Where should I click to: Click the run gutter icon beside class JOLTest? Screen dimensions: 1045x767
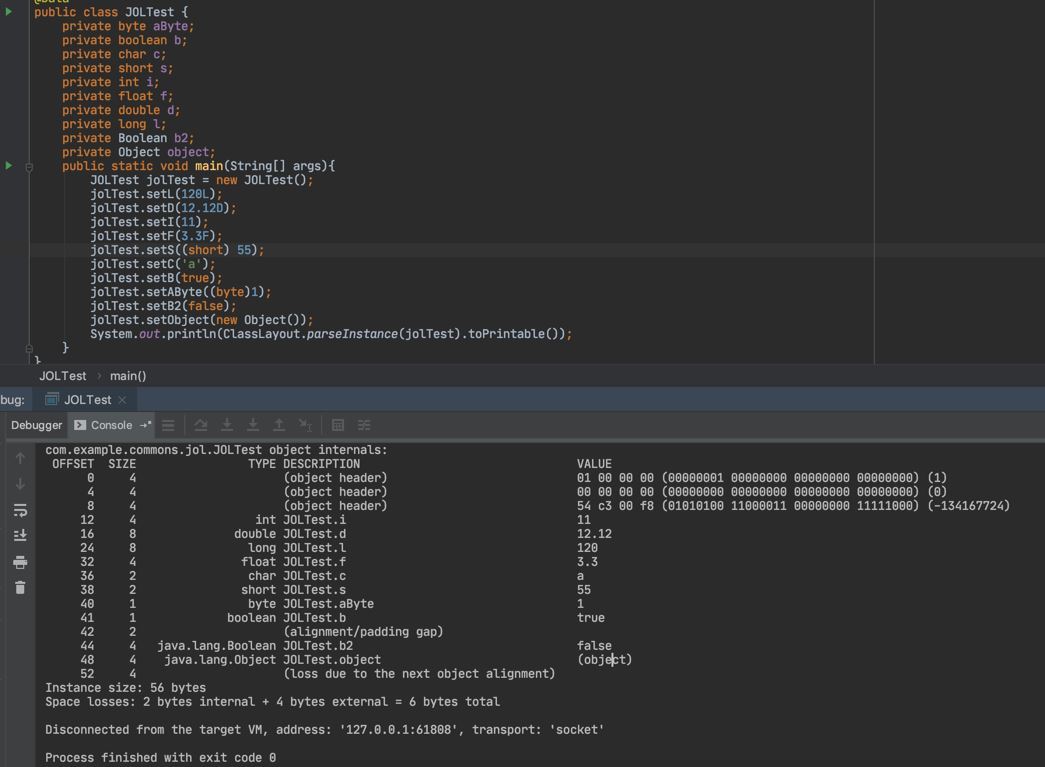pyautogui.click(x=9, y=12)
